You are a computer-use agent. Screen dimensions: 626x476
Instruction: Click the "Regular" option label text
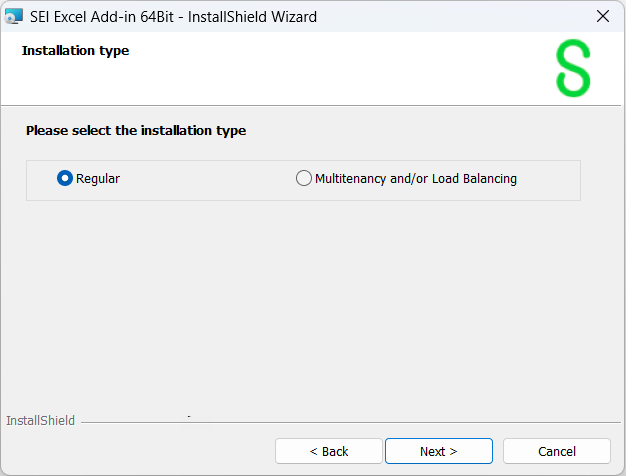click(98, 179)
